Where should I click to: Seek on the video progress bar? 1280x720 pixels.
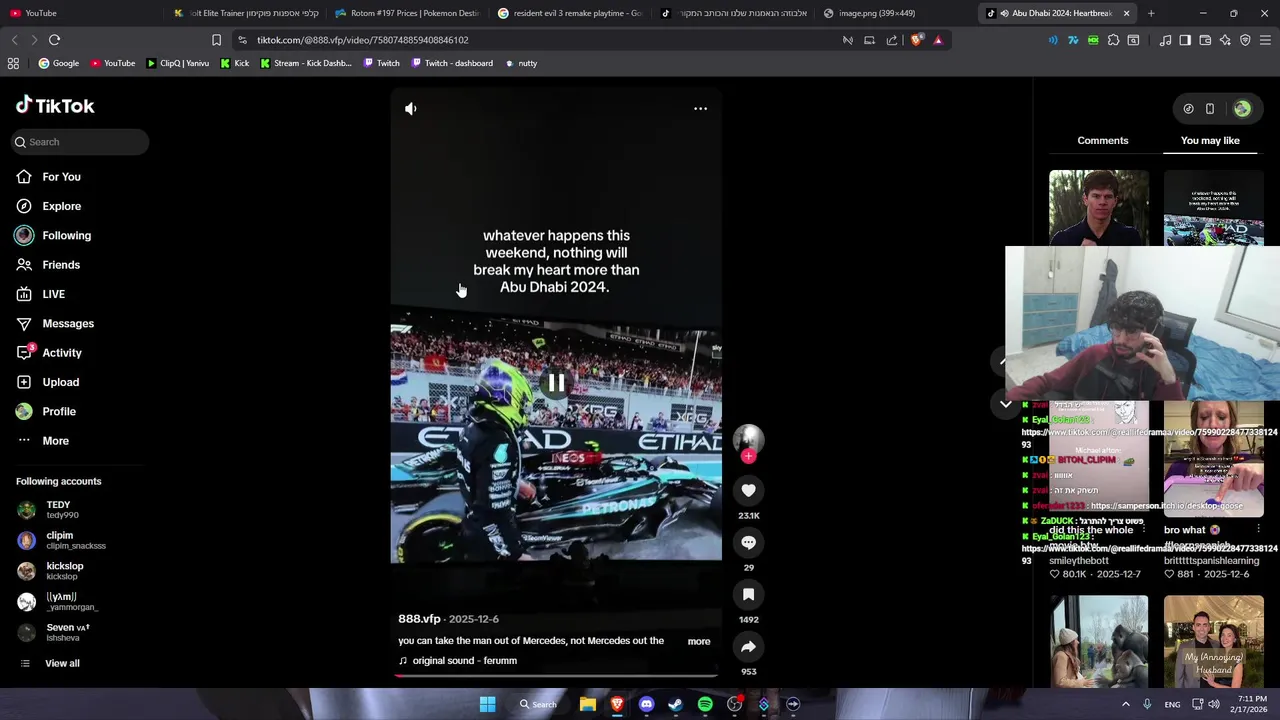556,675
